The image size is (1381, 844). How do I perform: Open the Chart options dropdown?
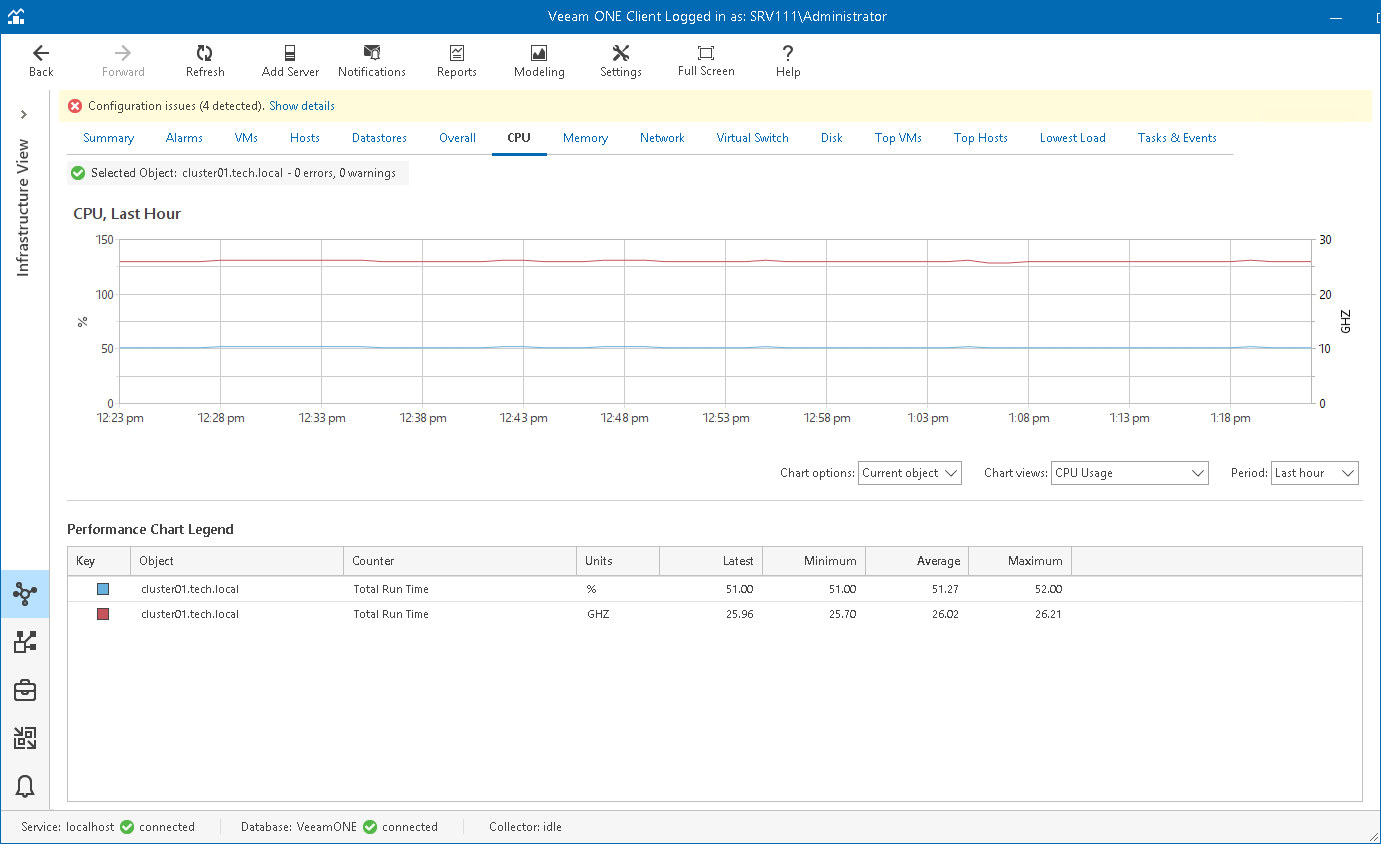909,473
